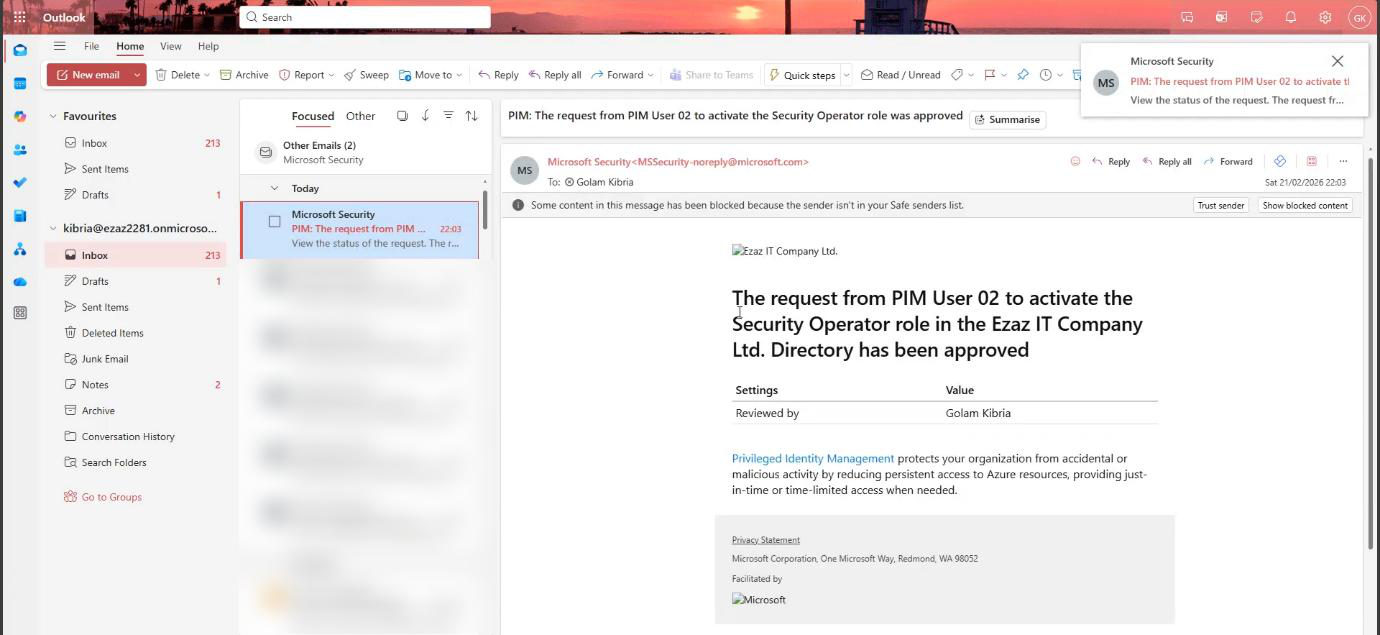Viewport: 1380px width, 635px height.
Task: Open Calendar from the left app rail
Action: 20,83
